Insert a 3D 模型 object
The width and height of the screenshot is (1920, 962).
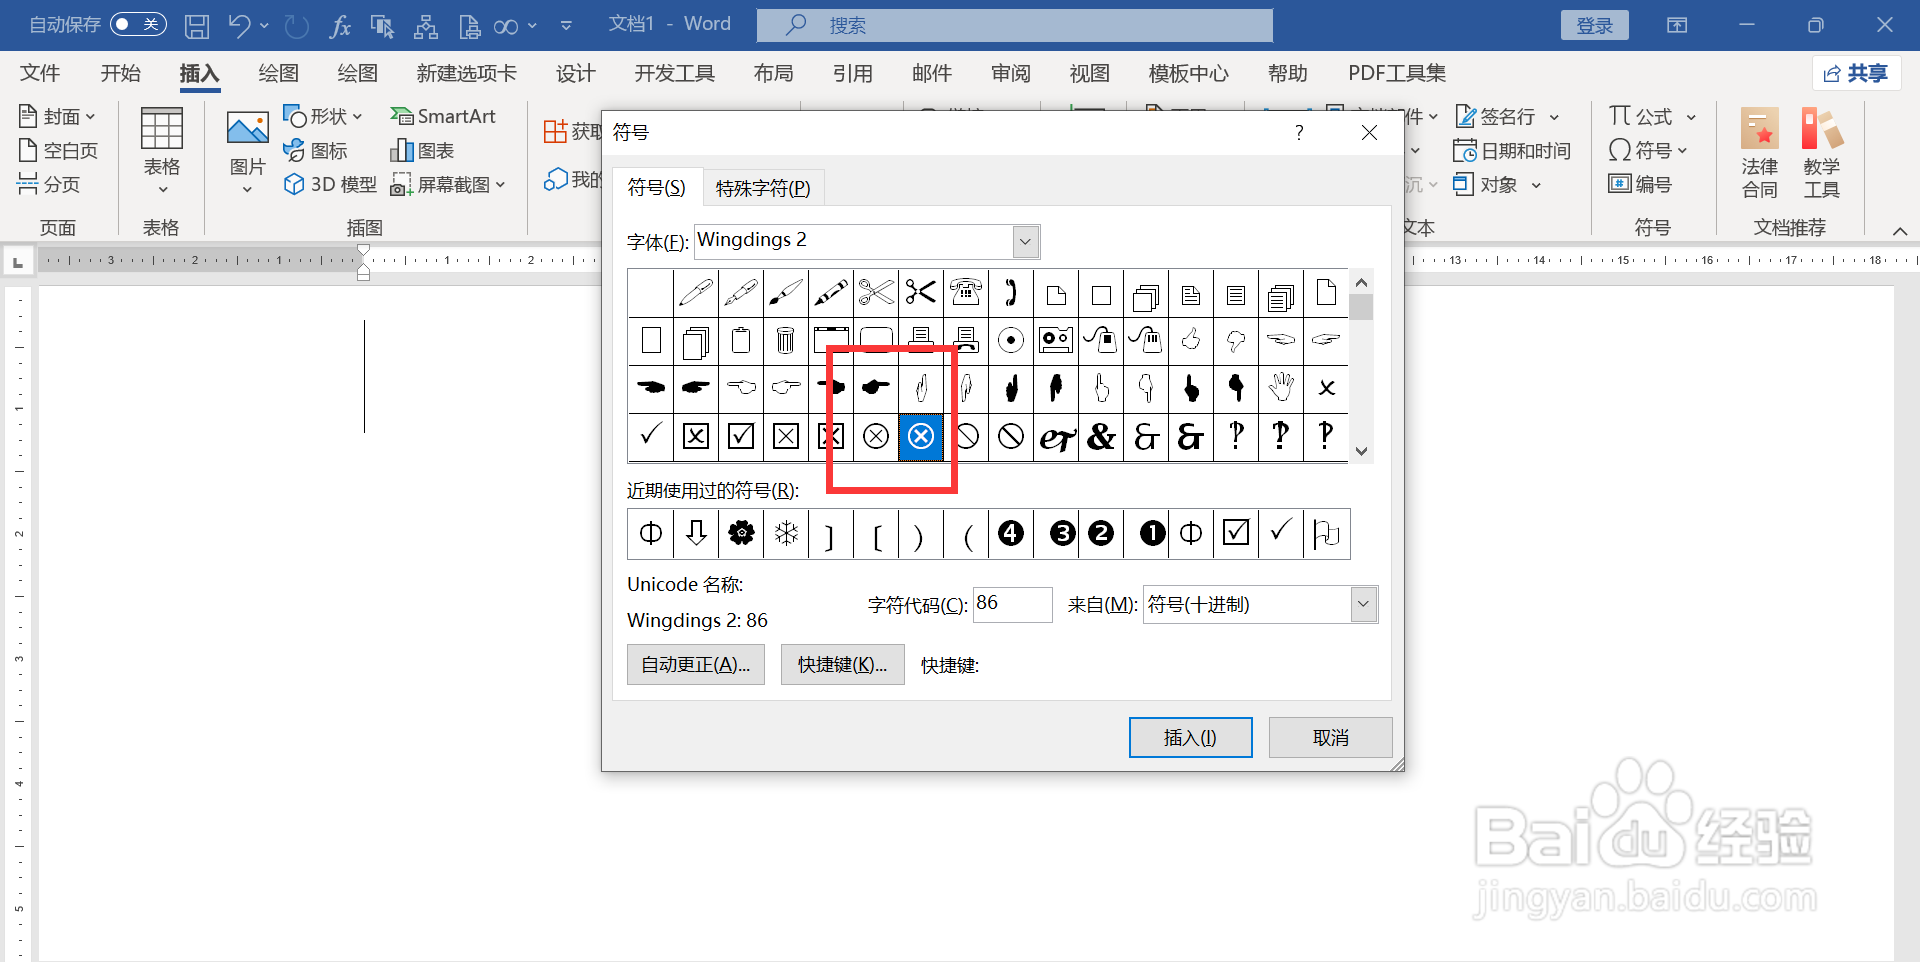329,184
